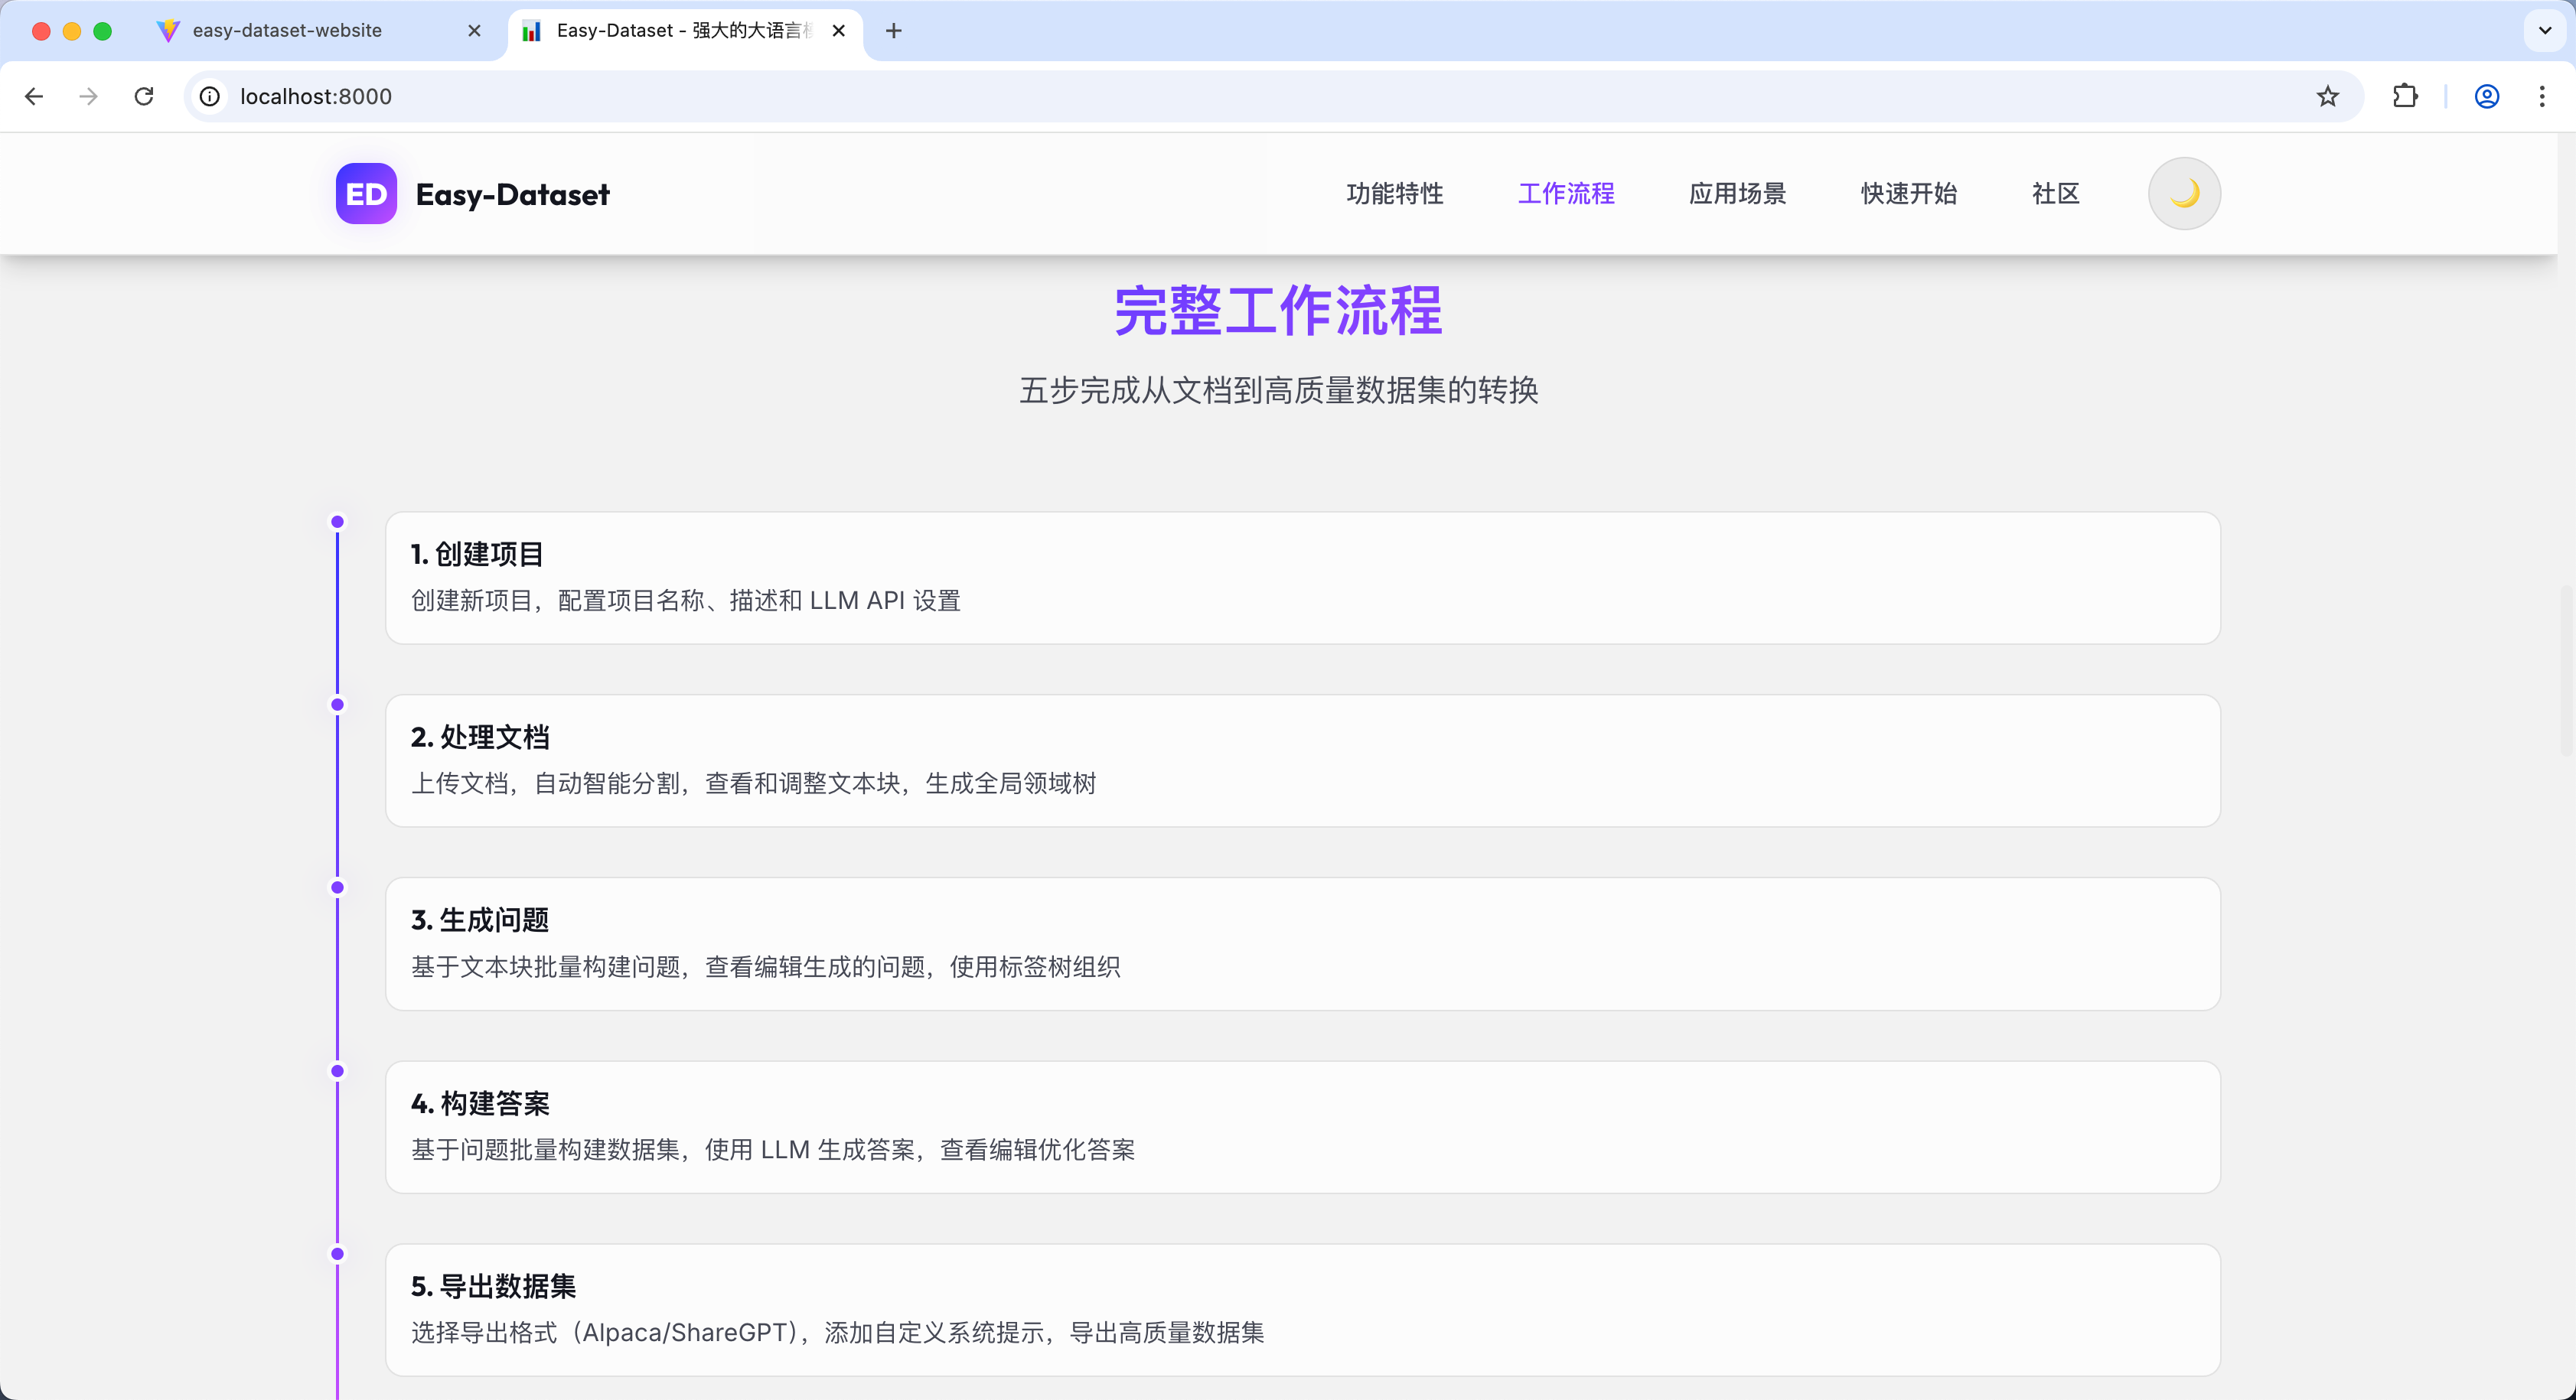Open a new tab with plus button
Screen dimensions: 2576x1400
tap(893, 31)
